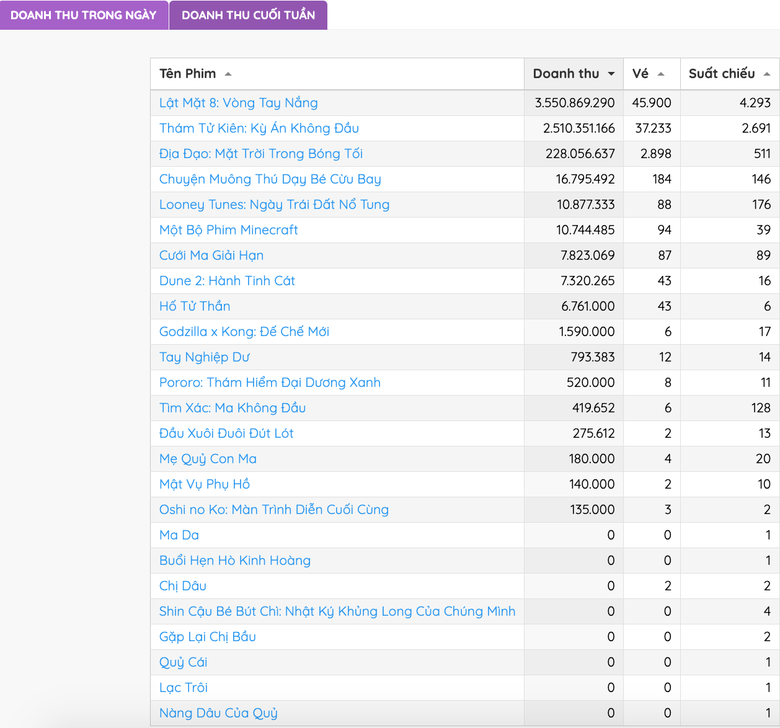Click the Nàng Dâu Của Quỷ link

(218, 713)
